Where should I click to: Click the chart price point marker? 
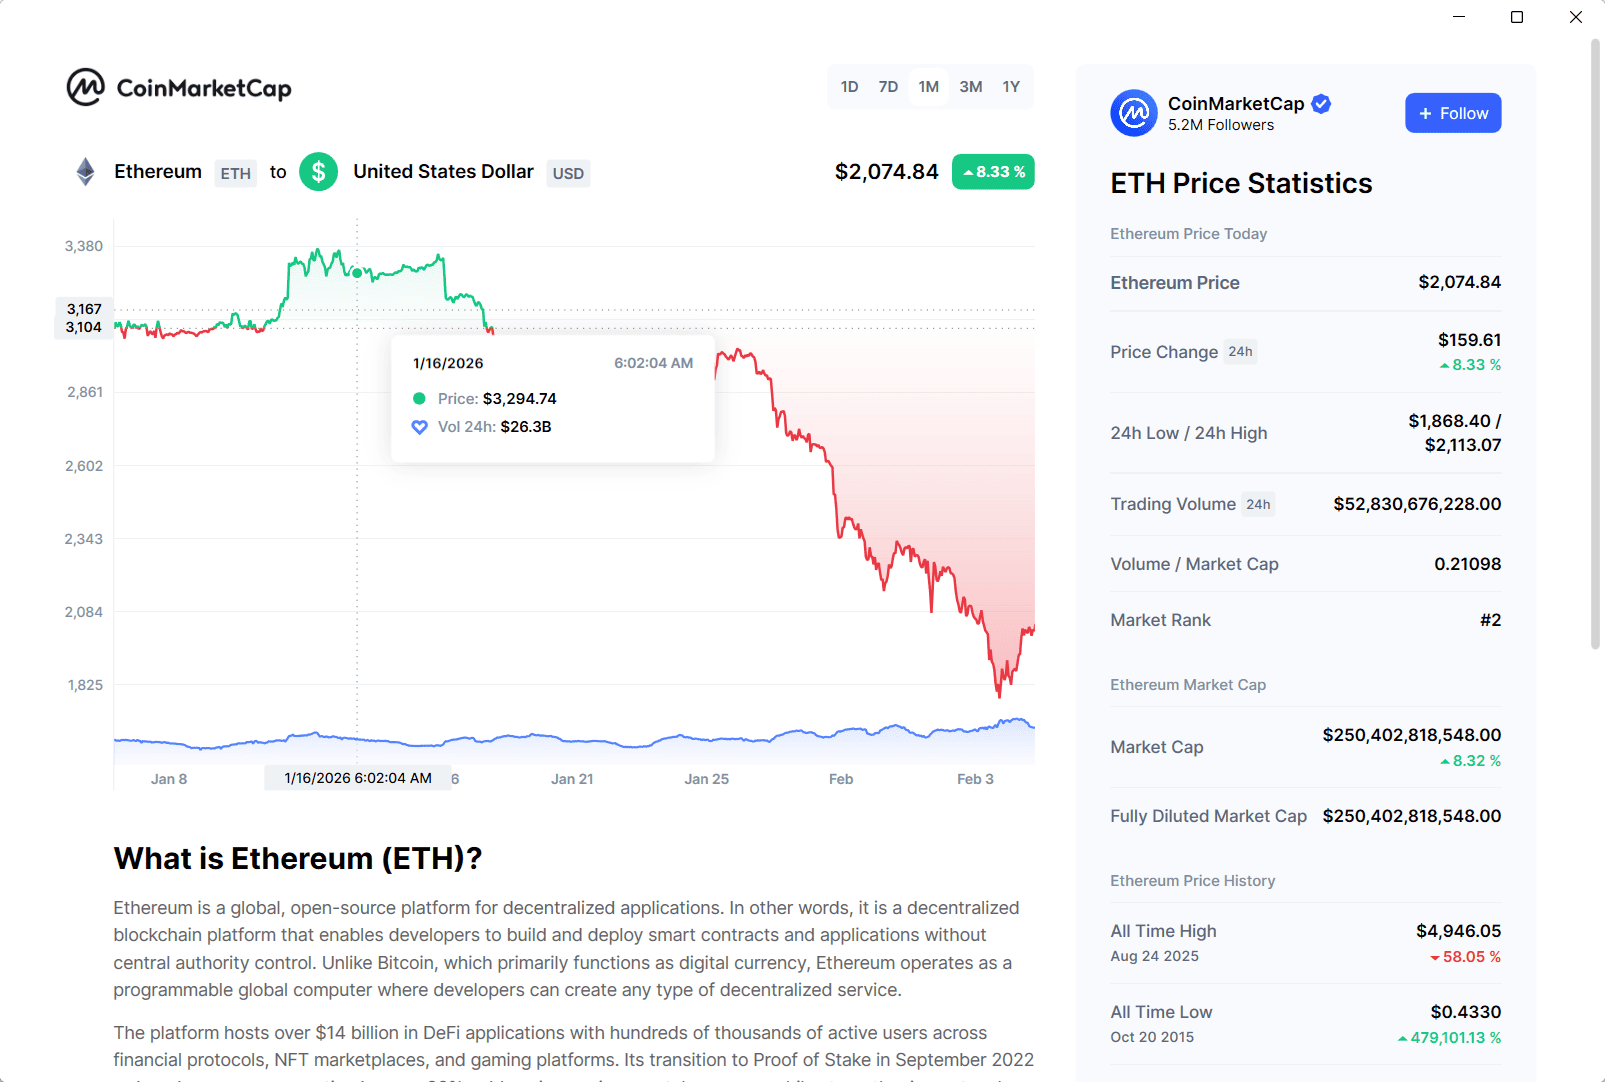pos(357,273)
